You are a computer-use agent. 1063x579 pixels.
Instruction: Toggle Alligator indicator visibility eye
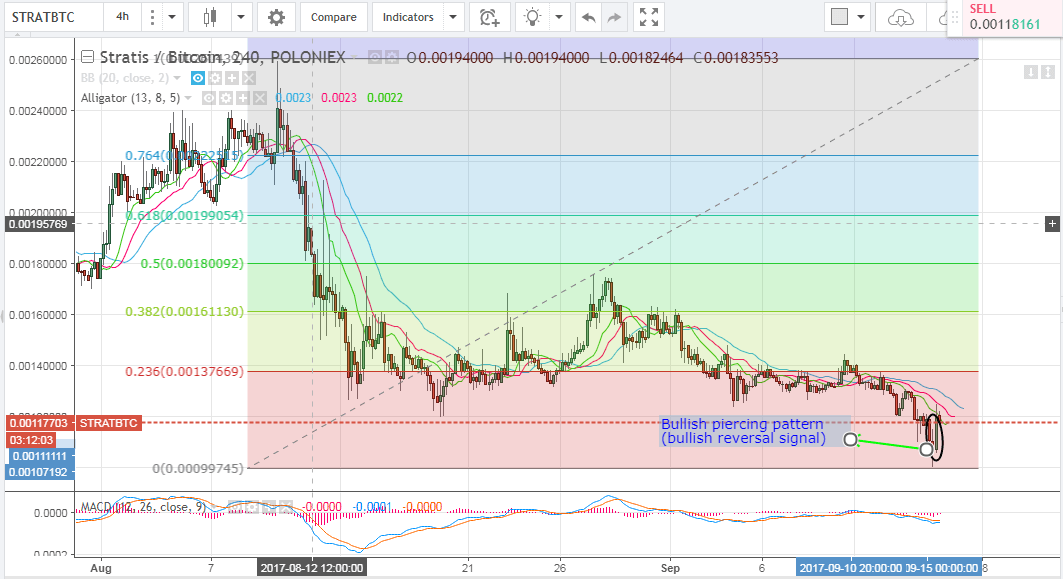tap(209, 98)
